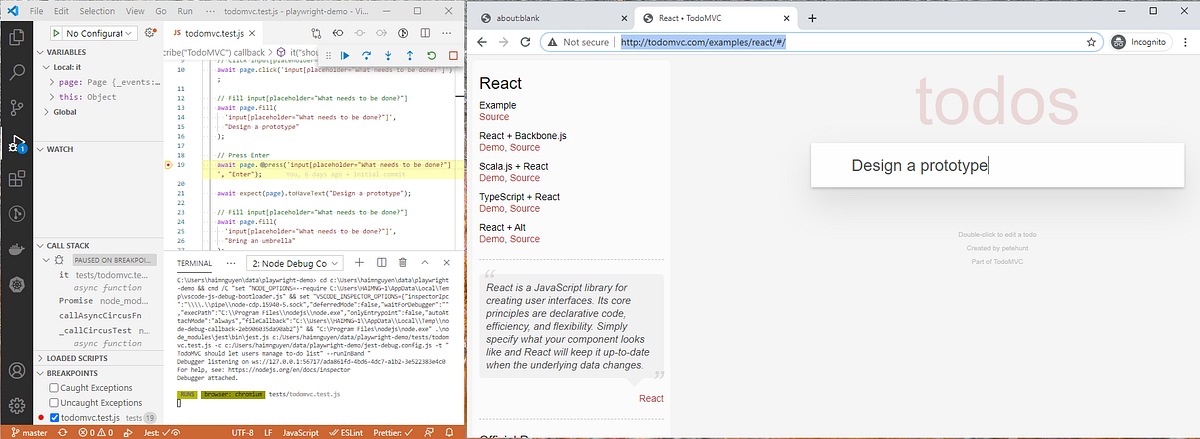Viewport: 1200px width, 439px height.
Task: Open the React + Backbone.js Demo link
Action: pos(492,148)
